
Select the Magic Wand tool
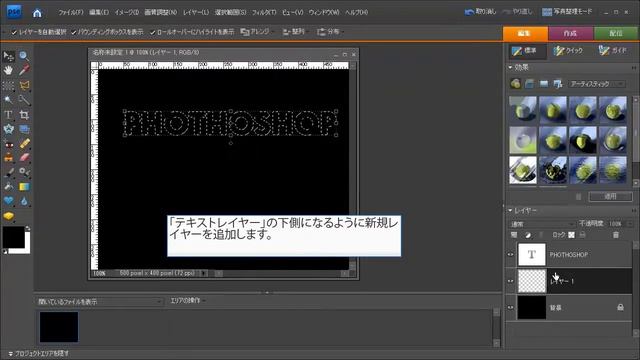[x=9, y=100]
